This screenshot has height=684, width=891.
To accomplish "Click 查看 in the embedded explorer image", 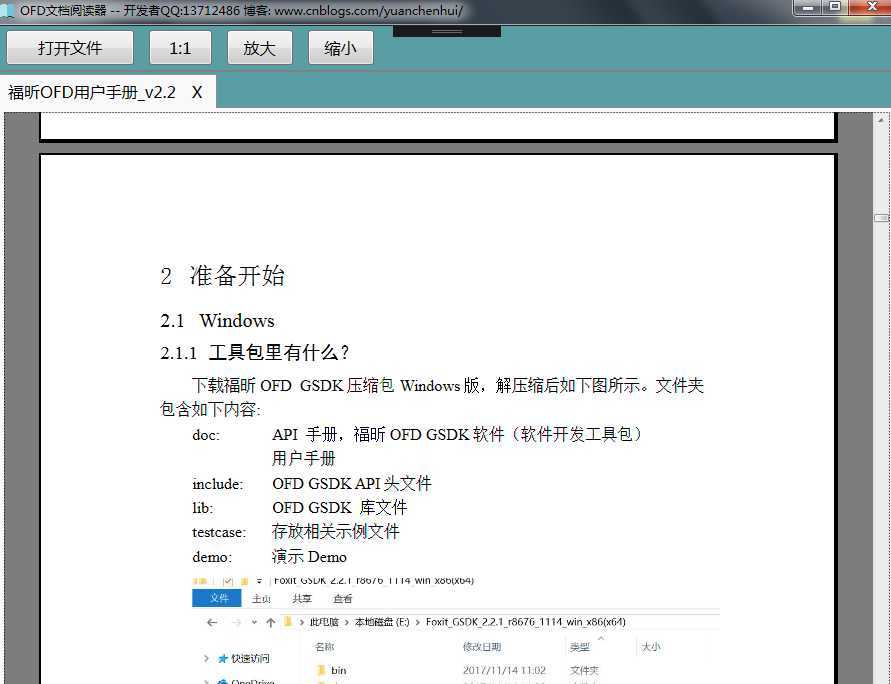I will tap(342, 599).
